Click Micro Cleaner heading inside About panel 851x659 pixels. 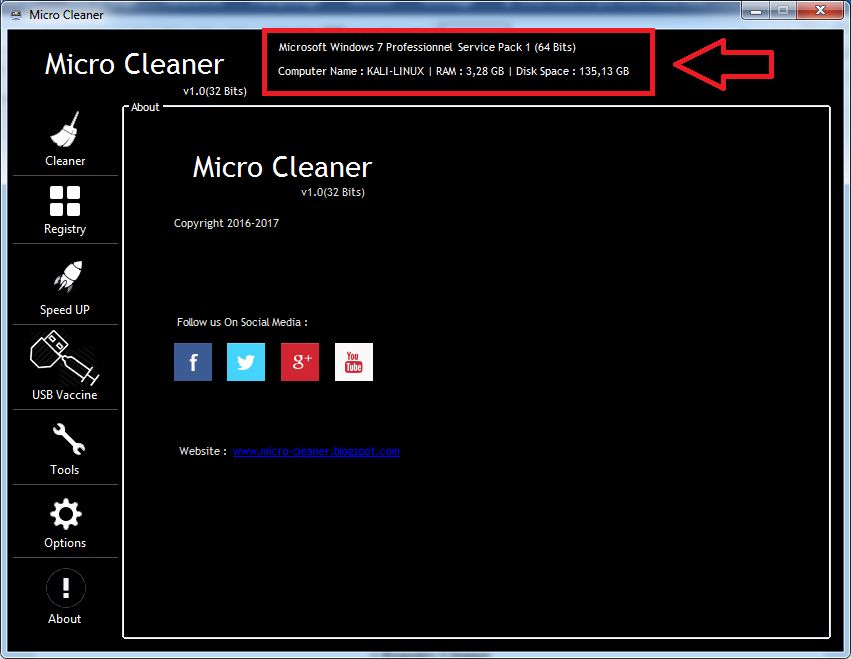tap(282, 167)
